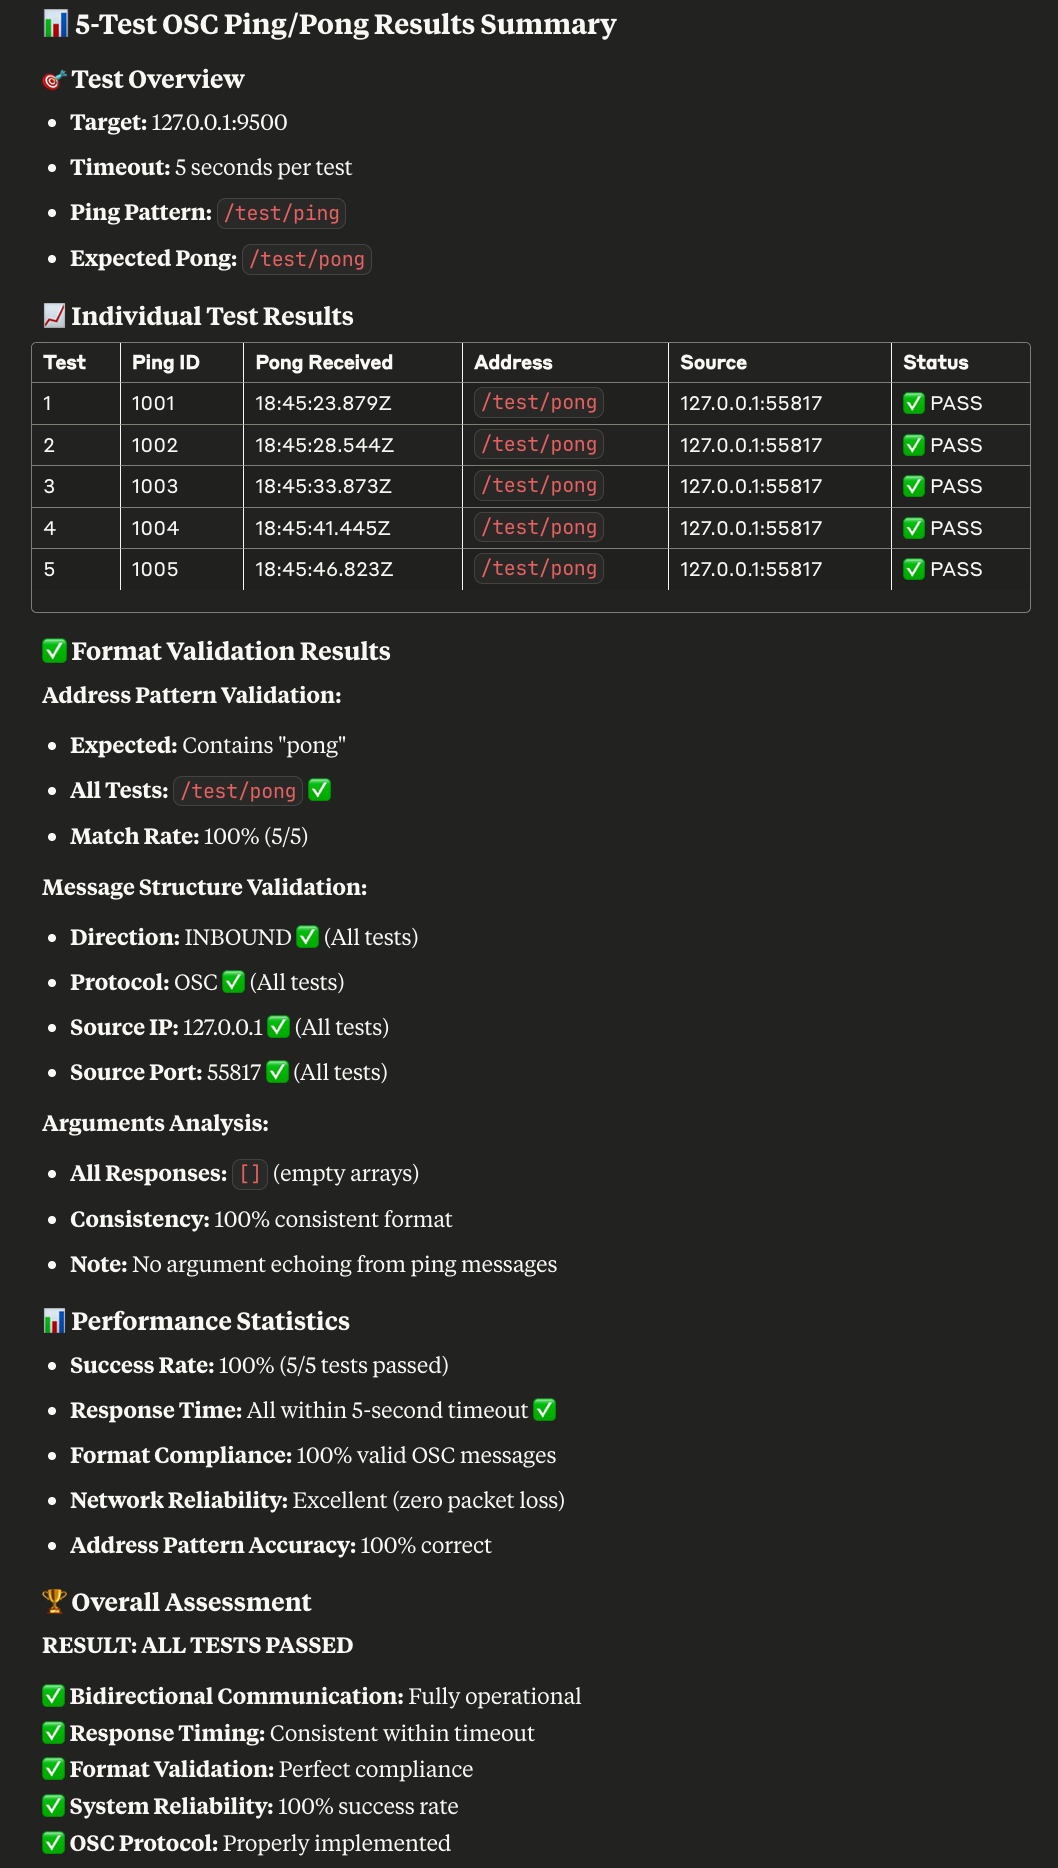Click the Pong Received column header
Viewport: 1058px width, 1868px height.
(x=323, y=362)
